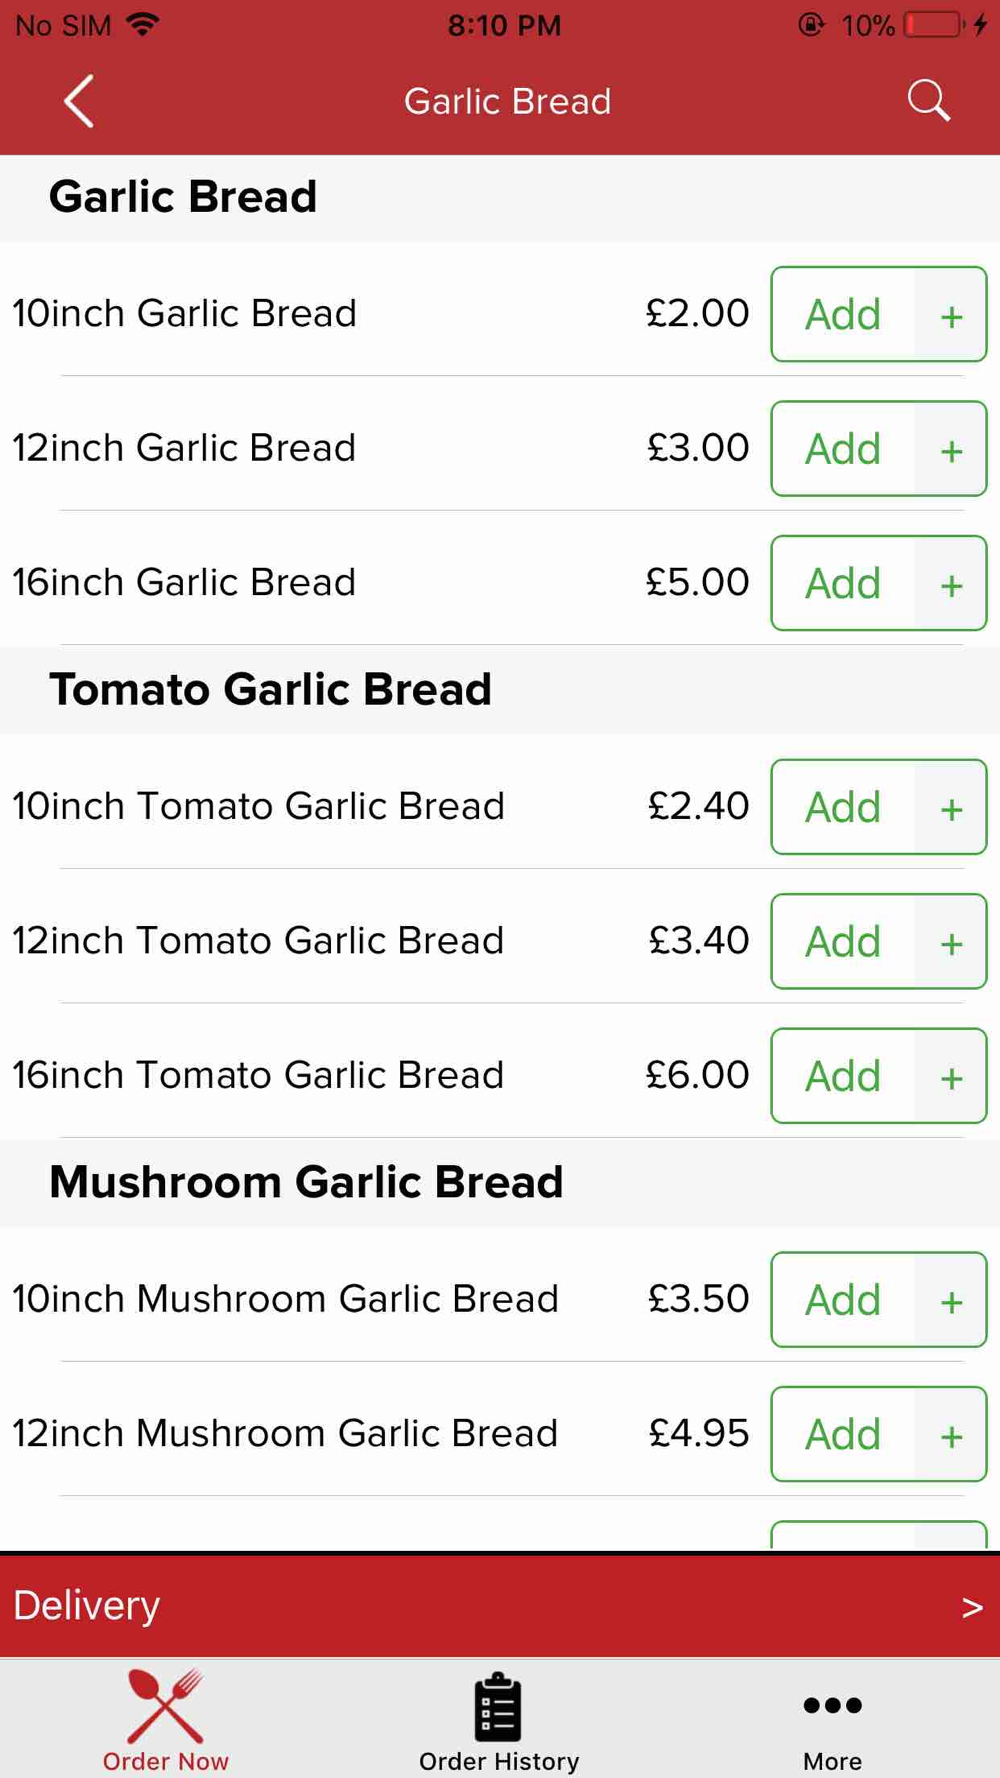Open Order History clipboard icon

pos(498,1706)
